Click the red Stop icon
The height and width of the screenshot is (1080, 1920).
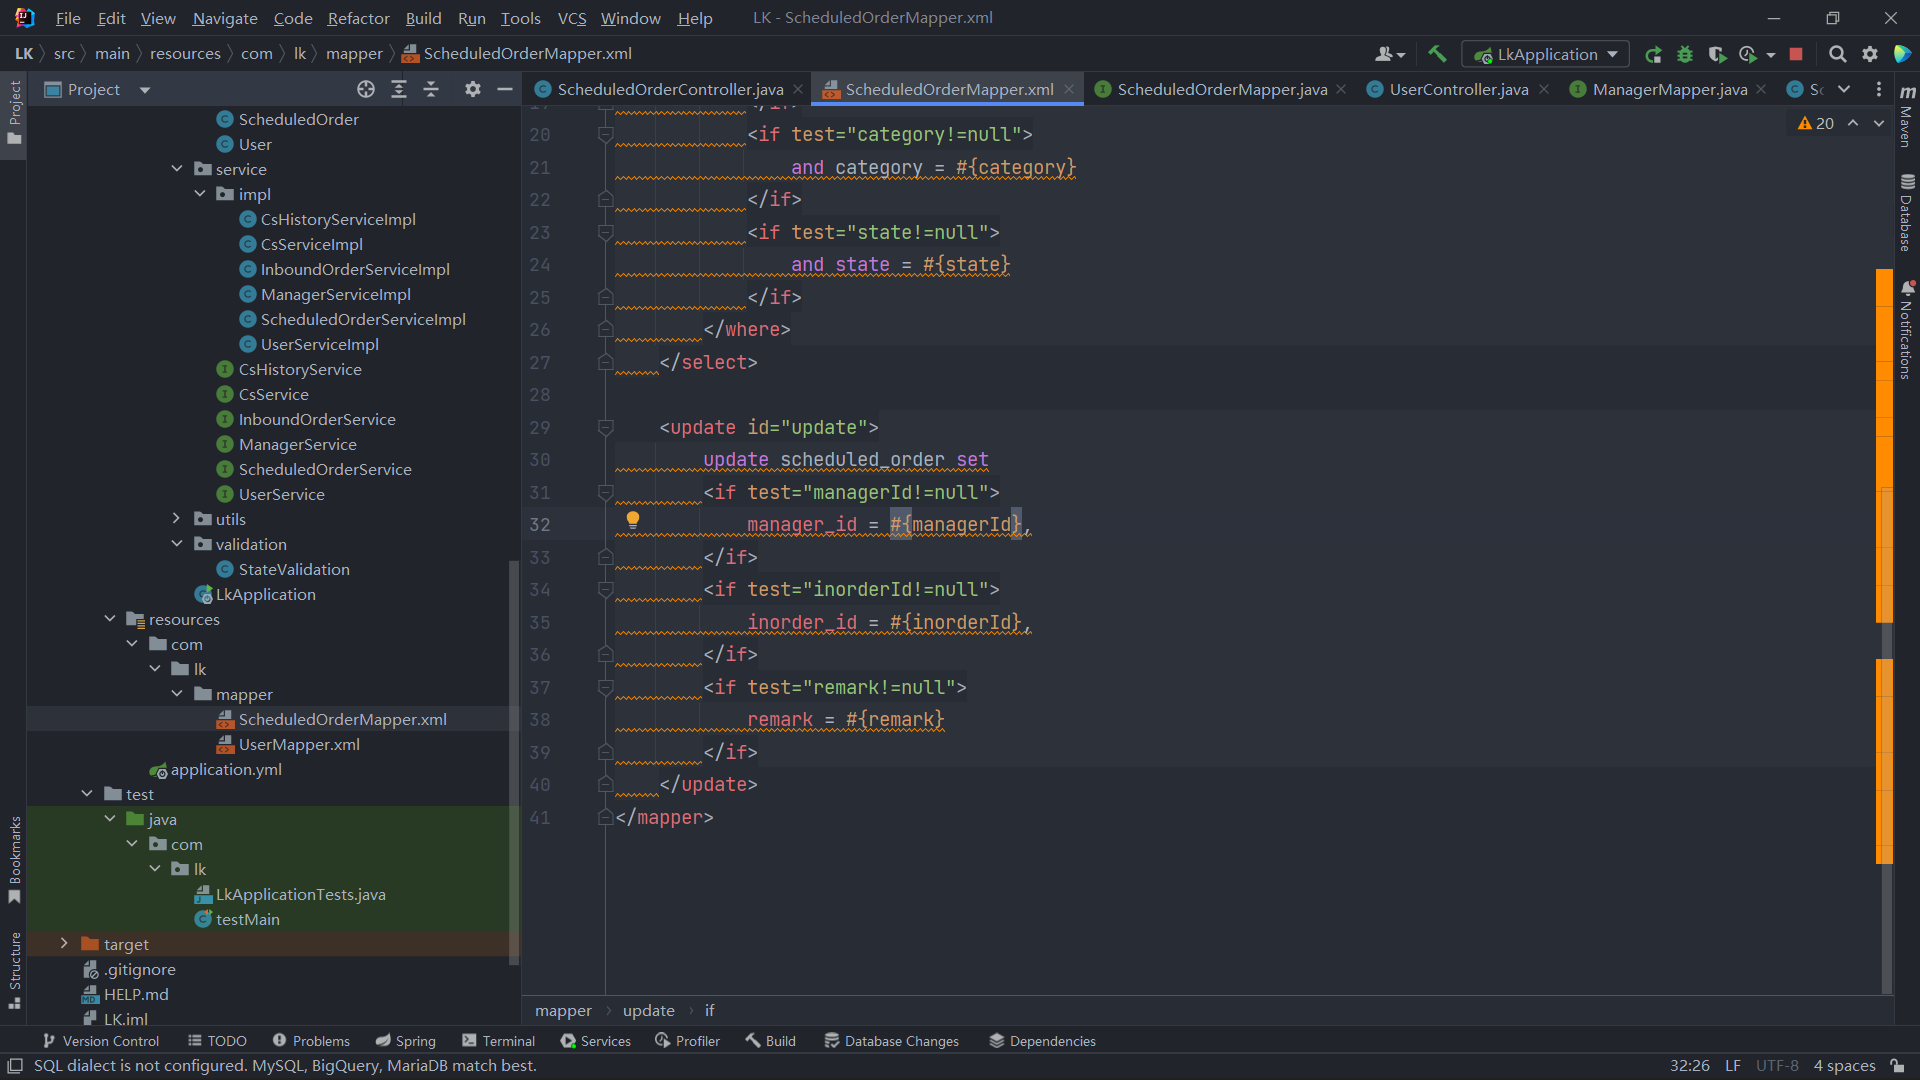point(1796,54)
